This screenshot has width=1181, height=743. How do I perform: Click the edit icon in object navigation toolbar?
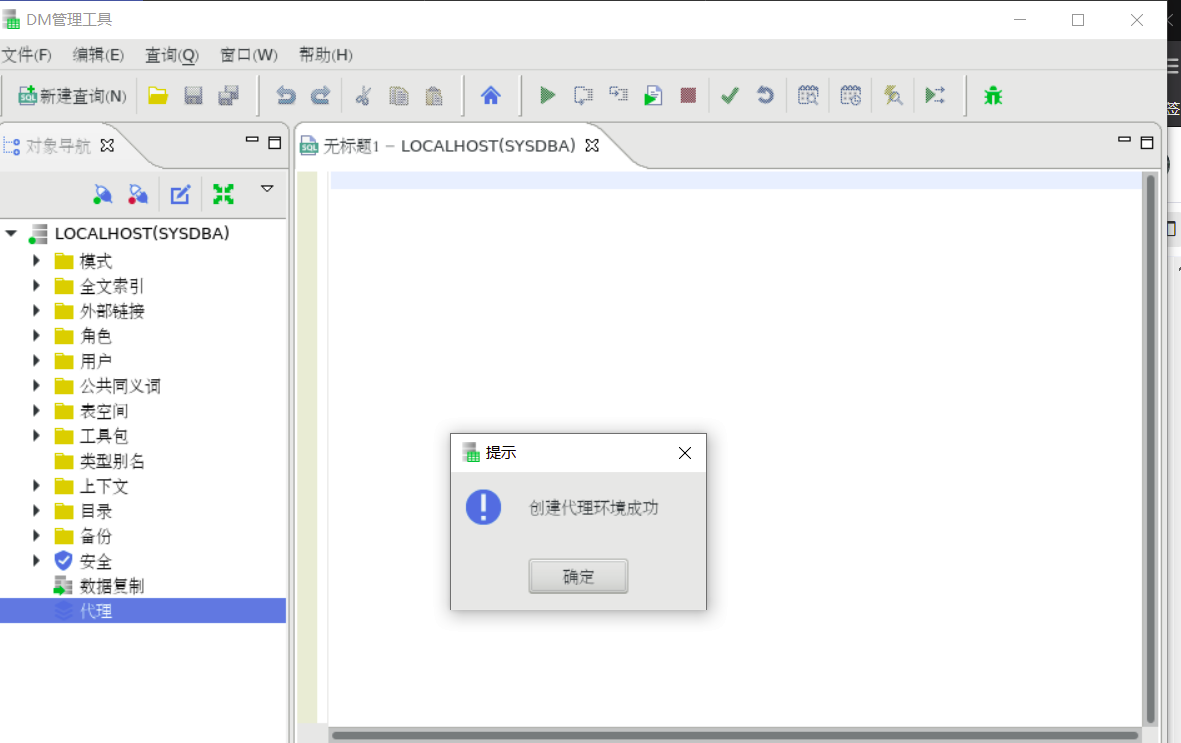(x=180, y=193)
